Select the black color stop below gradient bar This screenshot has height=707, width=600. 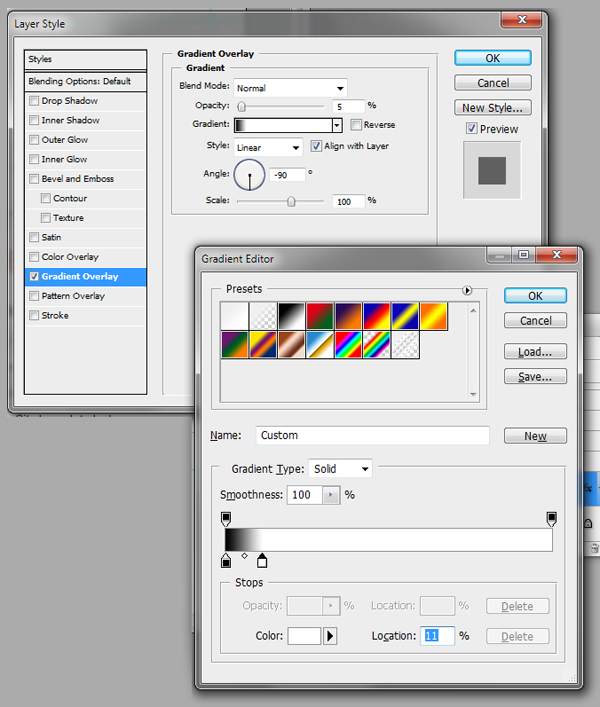pos(226,560)
